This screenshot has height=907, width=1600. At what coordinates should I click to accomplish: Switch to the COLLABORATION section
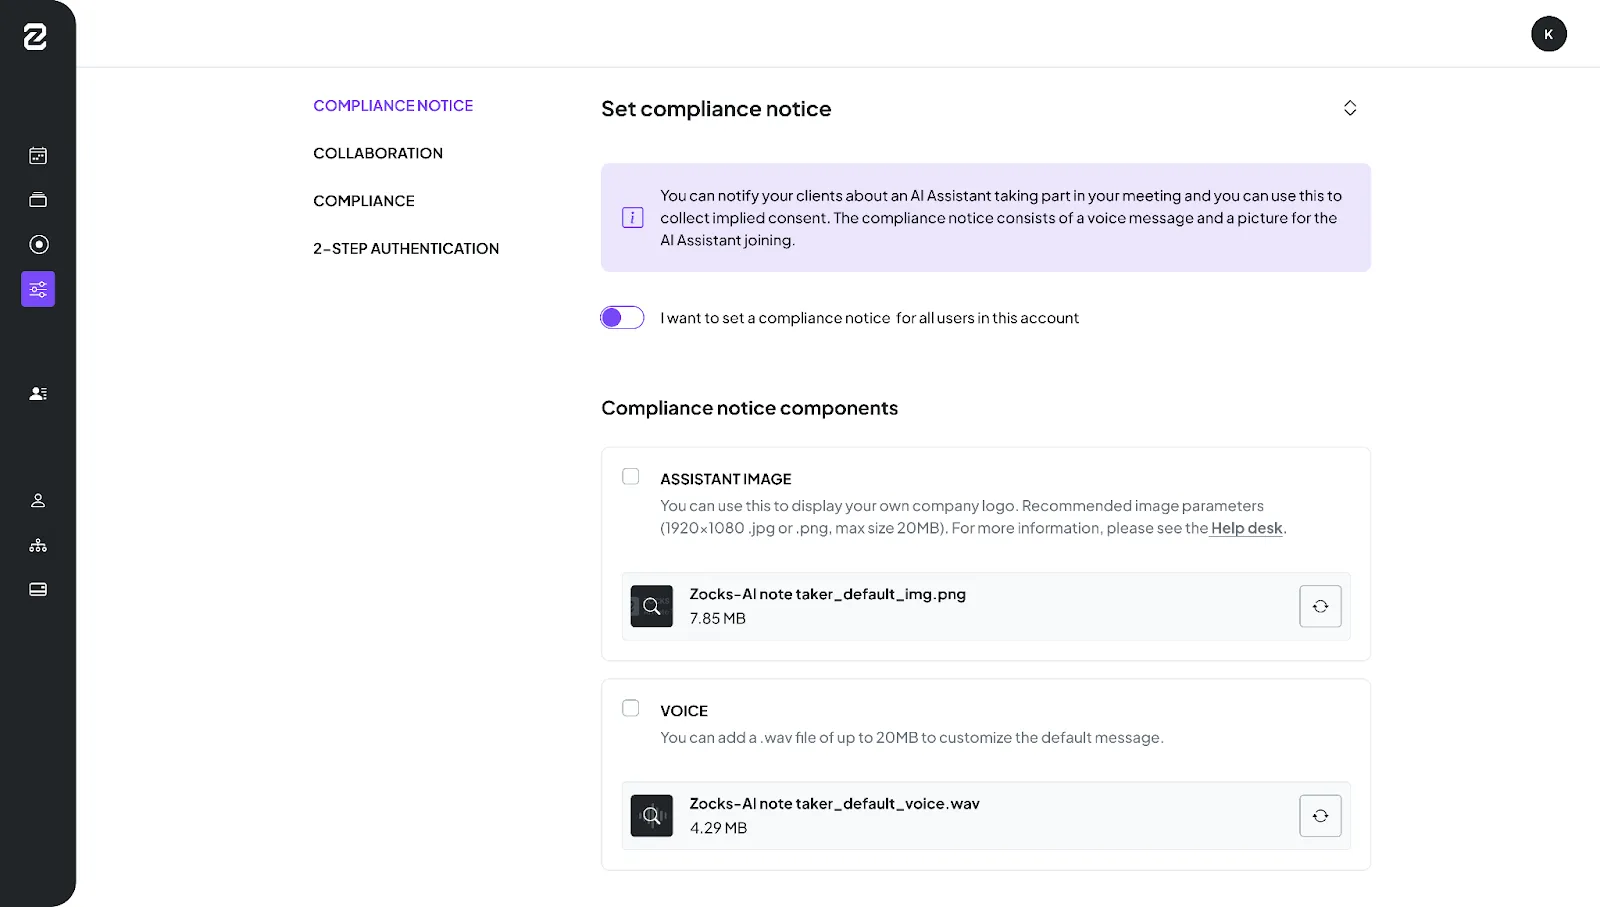(378, 153)
